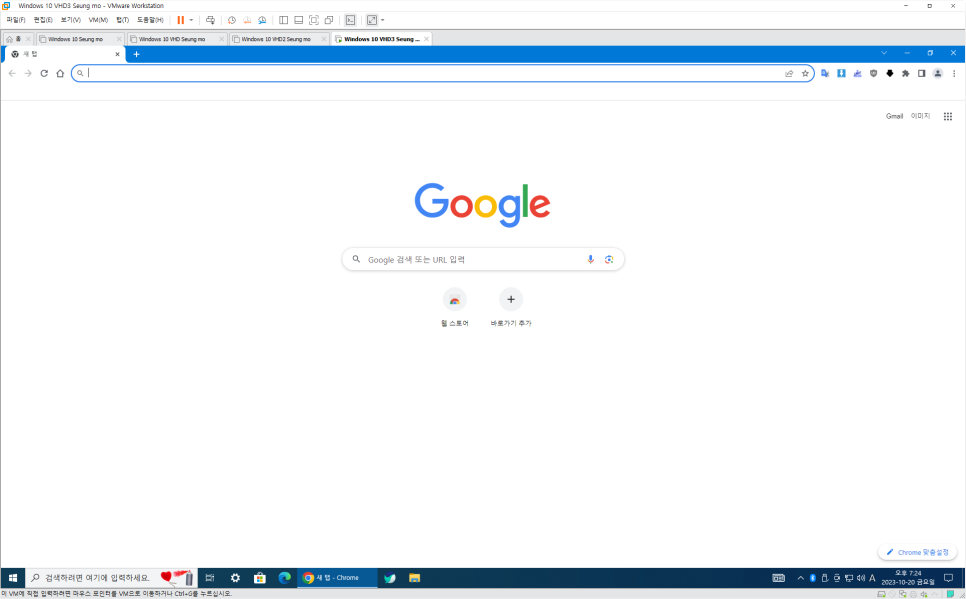Search by image with Google Lens
The height and width of the screenshot is (599, 966).
(x=609, y=259)
